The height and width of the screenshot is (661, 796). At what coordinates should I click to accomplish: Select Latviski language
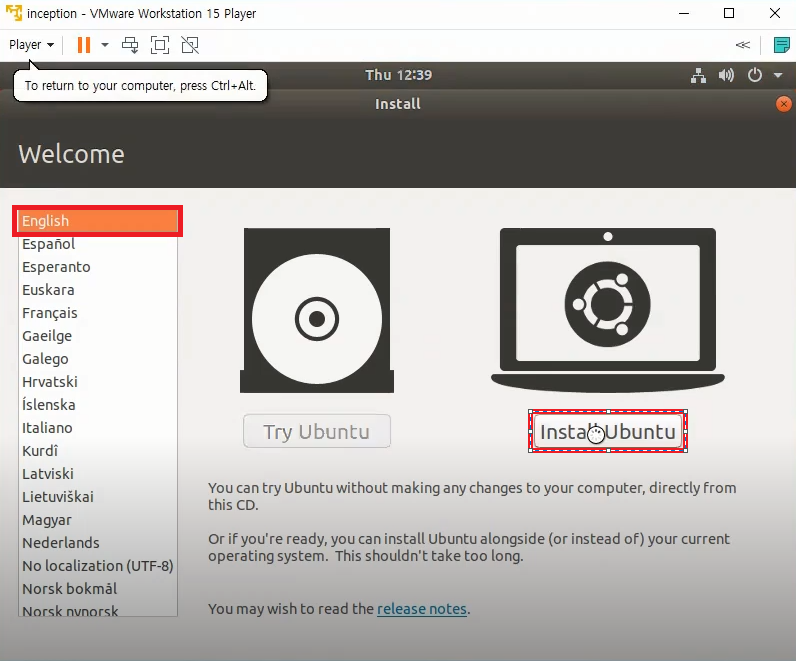97,474
